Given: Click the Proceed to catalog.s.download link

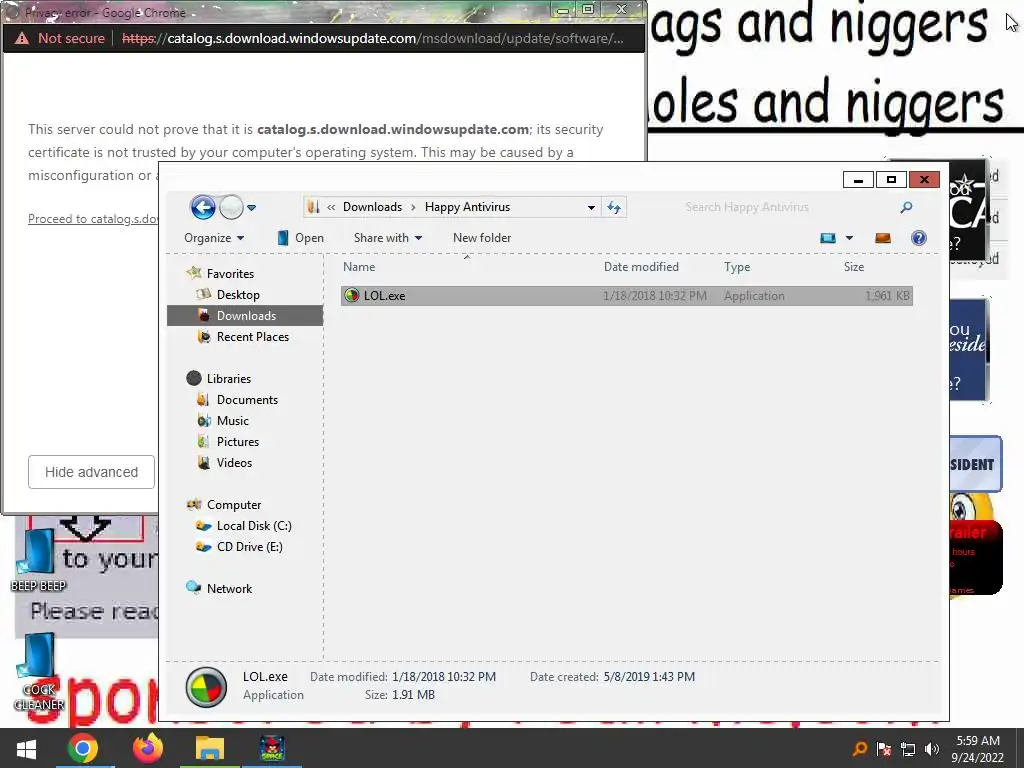Looking at the screenshot, I should [93, 219].
